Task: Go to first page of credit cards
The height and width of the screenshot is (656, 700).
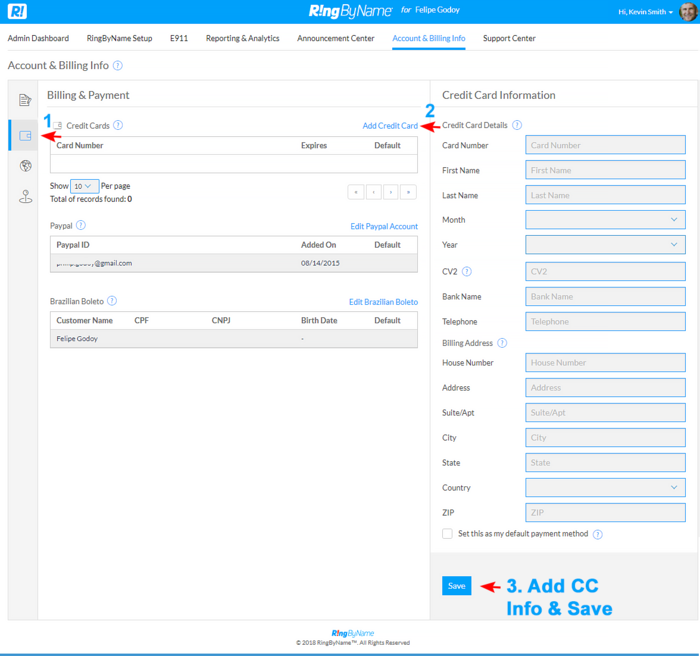Action: pyautogui.click(x=356, y=192)
